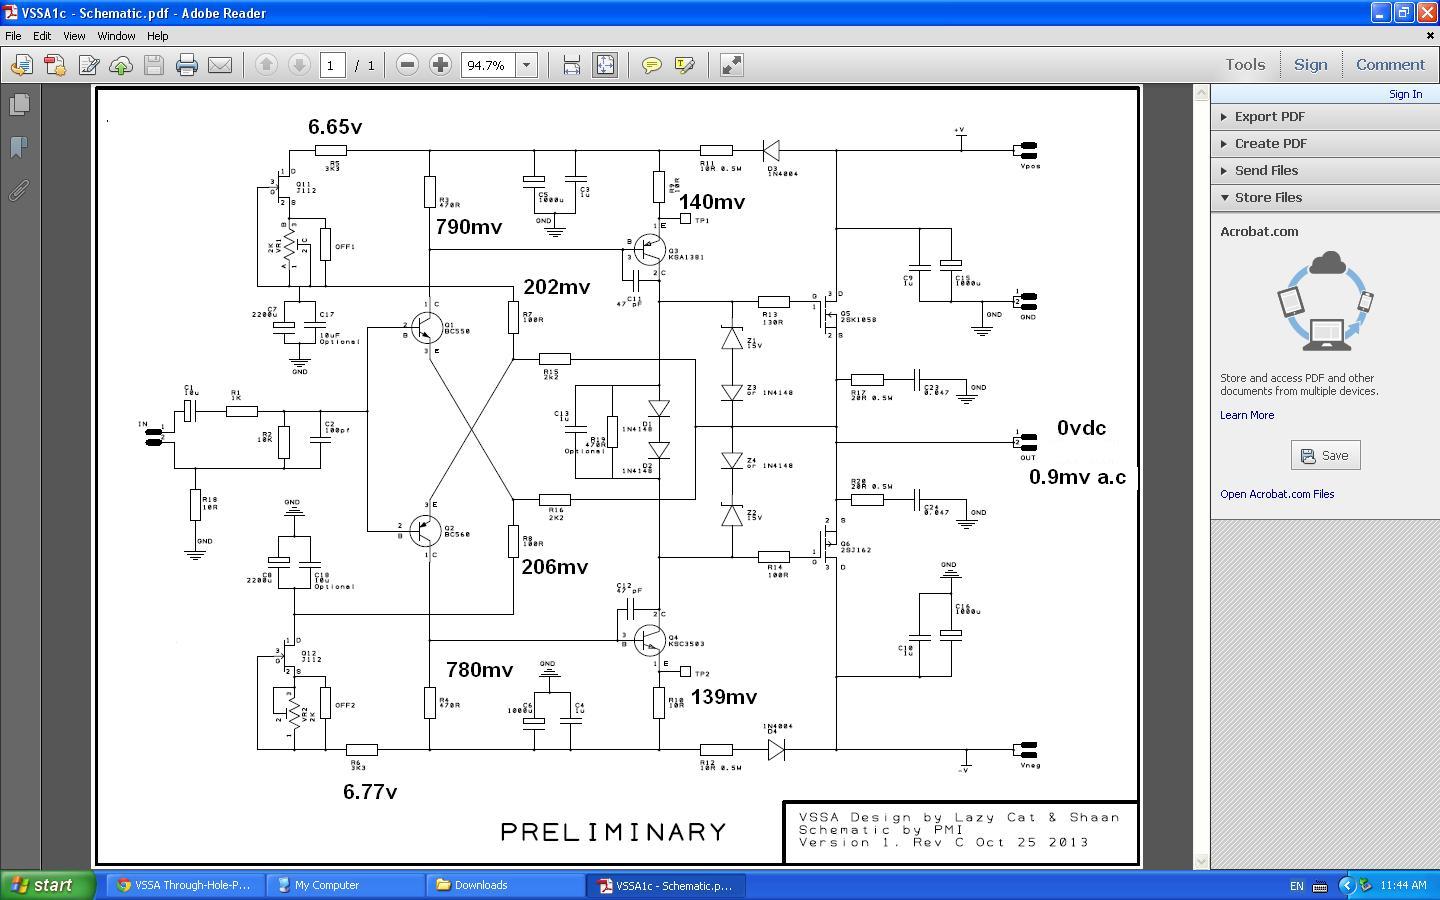Click scrollbar down arrow of document
This screenshot has height=900, width=1440.
point(1201,861)
